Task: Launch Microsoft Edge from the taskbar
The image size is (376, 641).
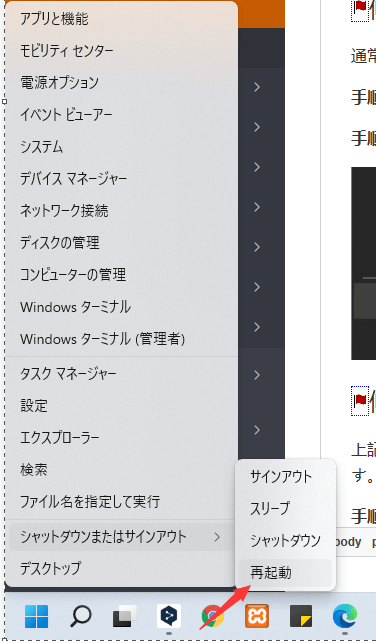Action: pos(345,616)
